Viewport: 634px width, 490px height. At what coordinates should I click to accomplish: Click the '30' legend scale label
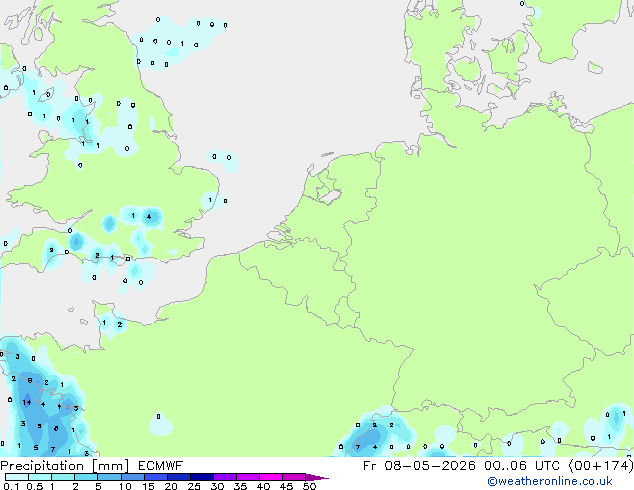[x=218, y=486]
